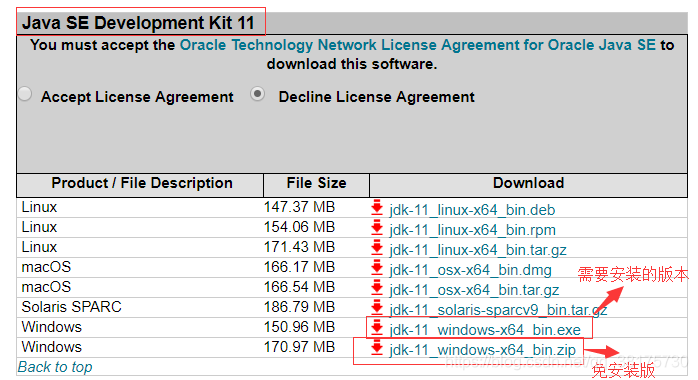This screenshot has width=698, height=380.
Task: Click the 166.54 MB file size cell
Action: (x=299, y=287)
